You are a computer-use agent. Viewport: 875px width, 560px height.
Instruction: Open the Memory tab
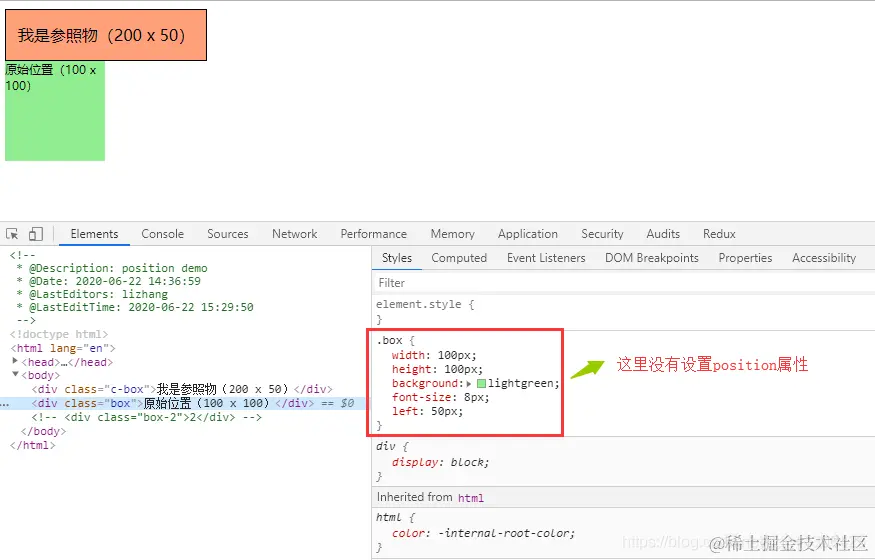coord(453,234)
